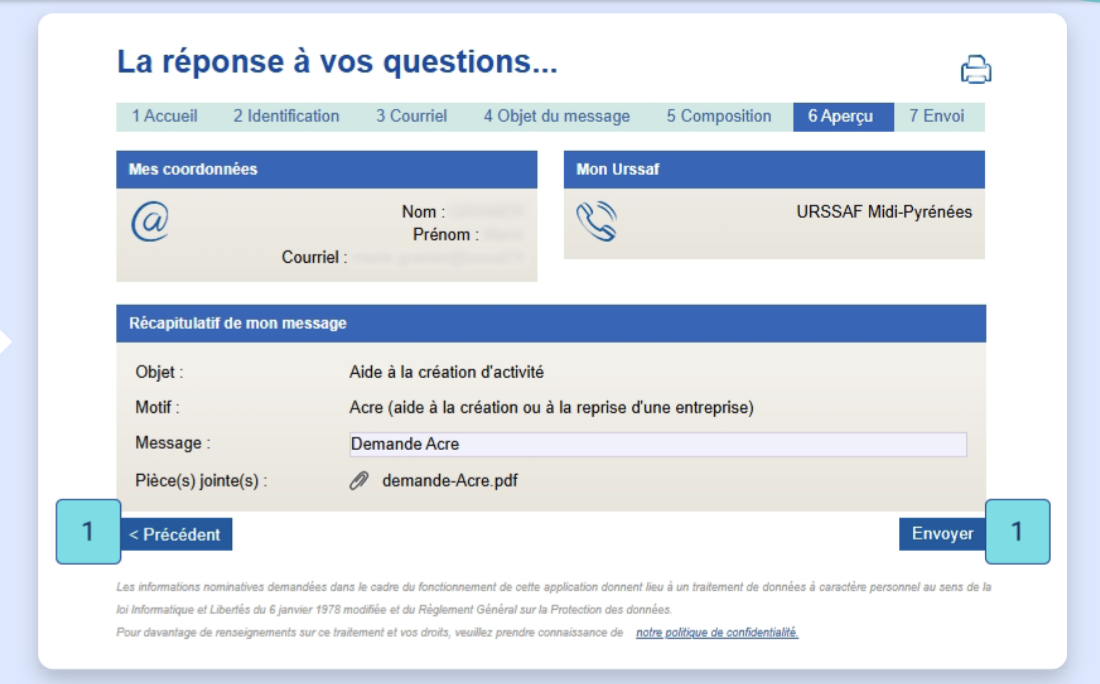This screenshot has height=684, width=1100.
Task: Open attached file demande-Acre.pdf
Action: pos(450,481)
